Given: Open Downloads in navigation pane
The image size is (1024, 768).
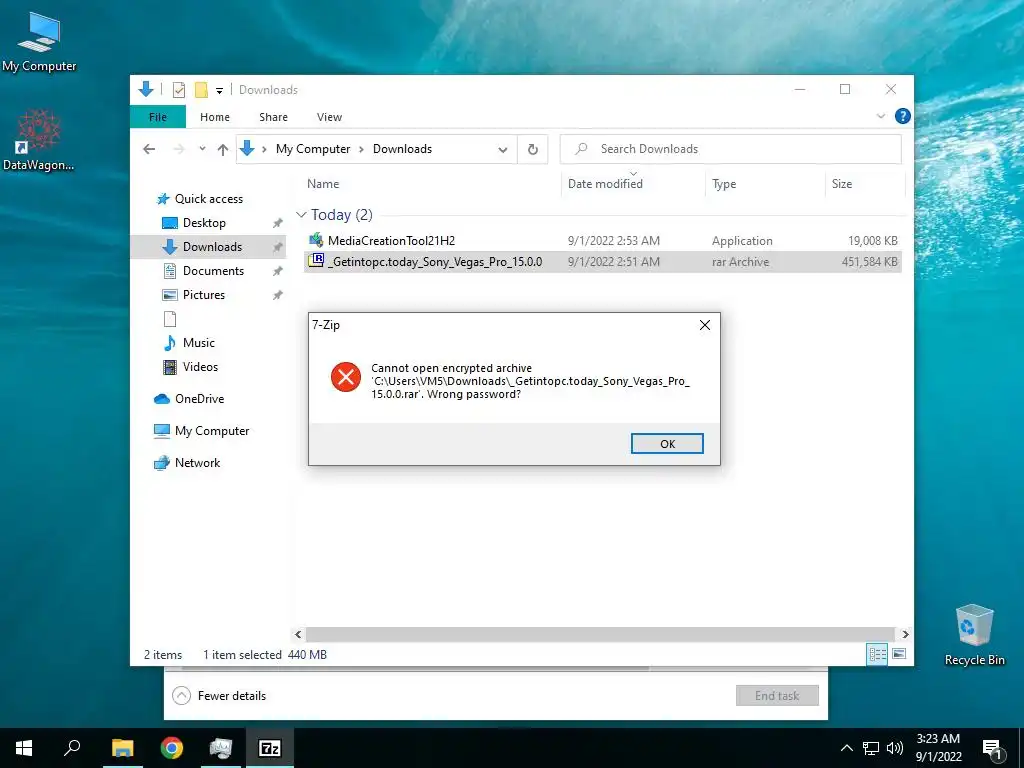Looking at the screenshot, I should (212, 247).
